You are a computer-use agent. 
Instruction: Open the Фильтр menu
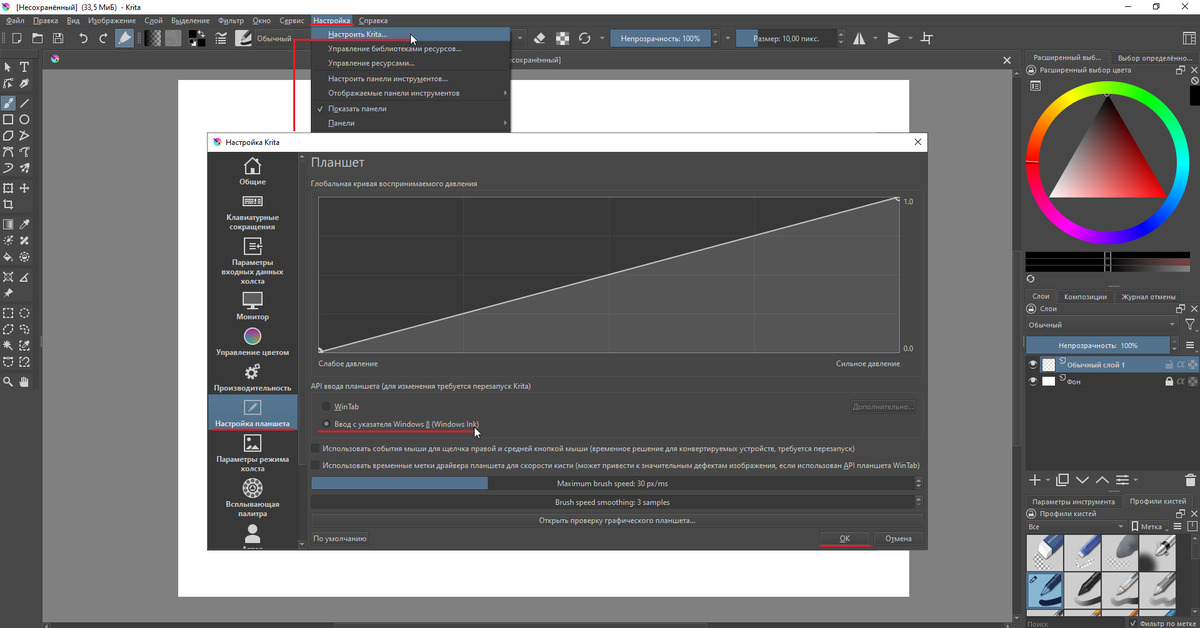click(230, 20)
